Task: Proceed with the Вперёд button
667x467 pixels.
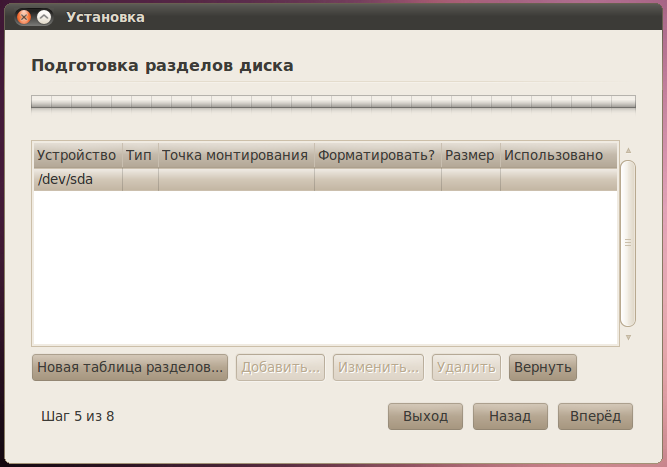Action: [x=596, y=416]
